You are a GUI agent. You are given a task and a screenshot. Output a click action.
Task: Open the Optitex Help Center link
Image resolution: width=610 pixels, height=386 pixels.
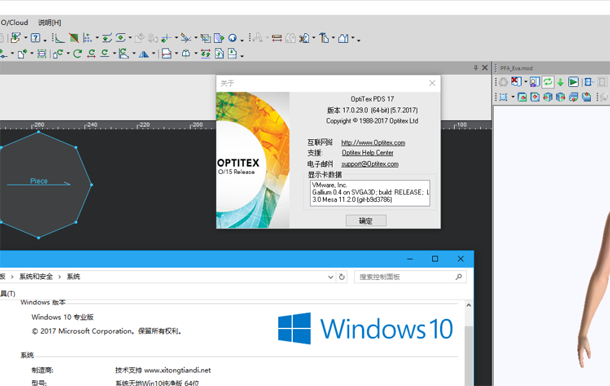coord(368,153)
